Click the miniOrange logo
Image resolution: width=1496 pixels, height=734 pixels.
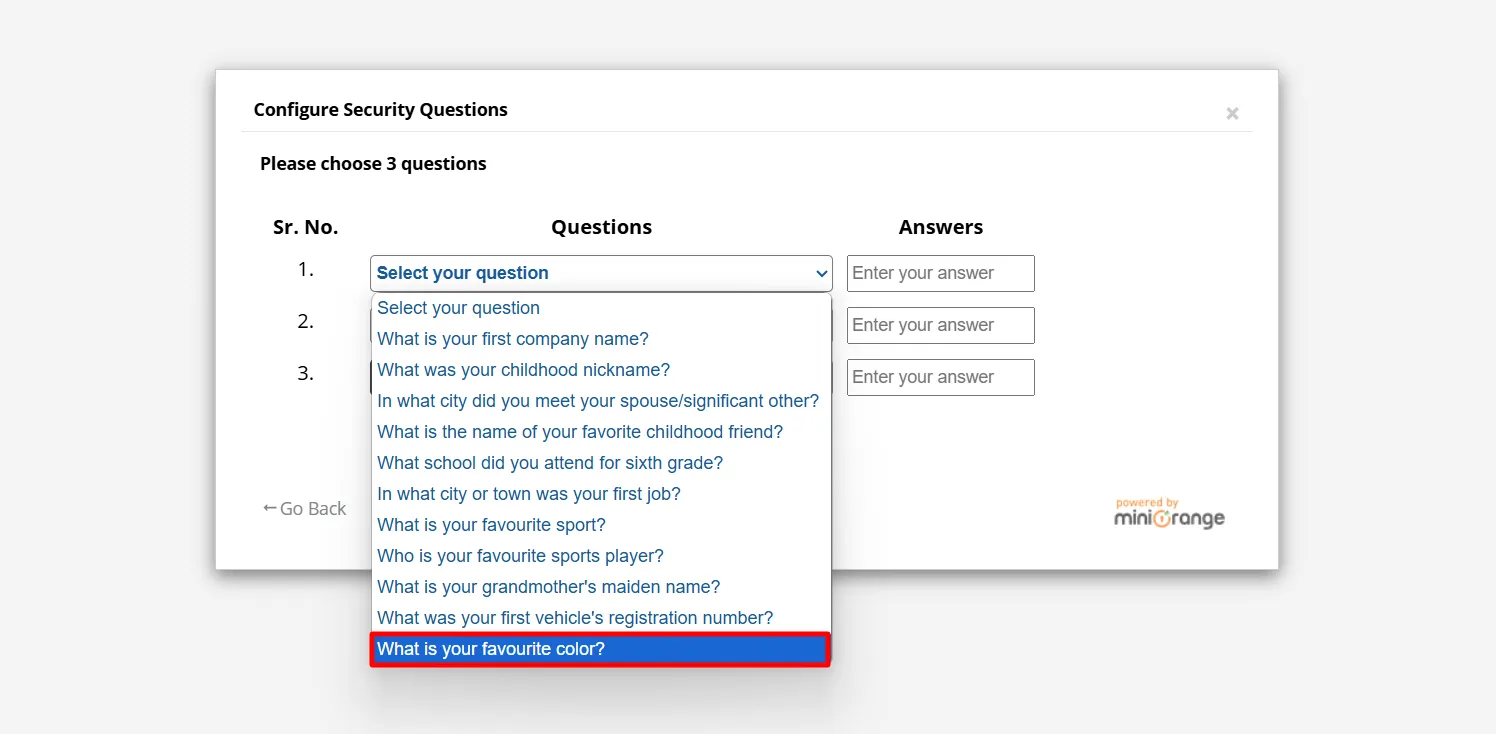[1169, 513]
